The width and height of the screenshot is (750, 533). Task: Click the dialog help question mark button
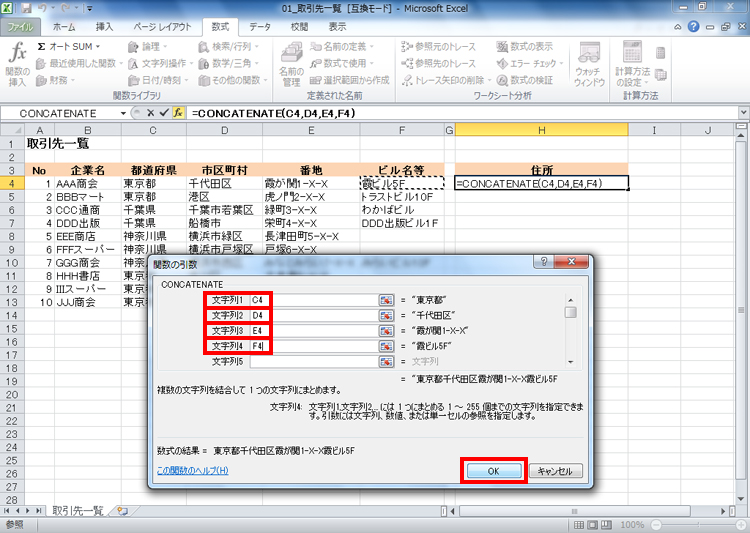tap(544, 262)
